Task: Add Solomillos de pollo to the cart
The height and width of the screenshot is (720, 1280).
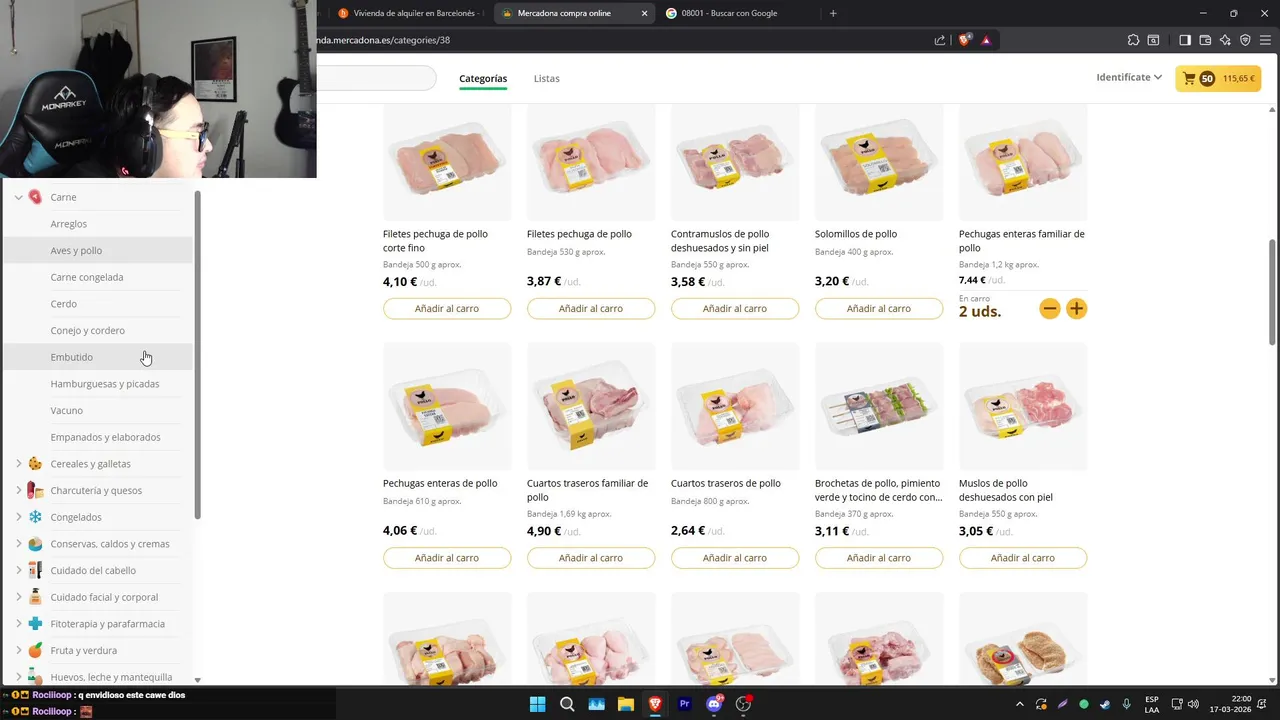Action: 879,309
